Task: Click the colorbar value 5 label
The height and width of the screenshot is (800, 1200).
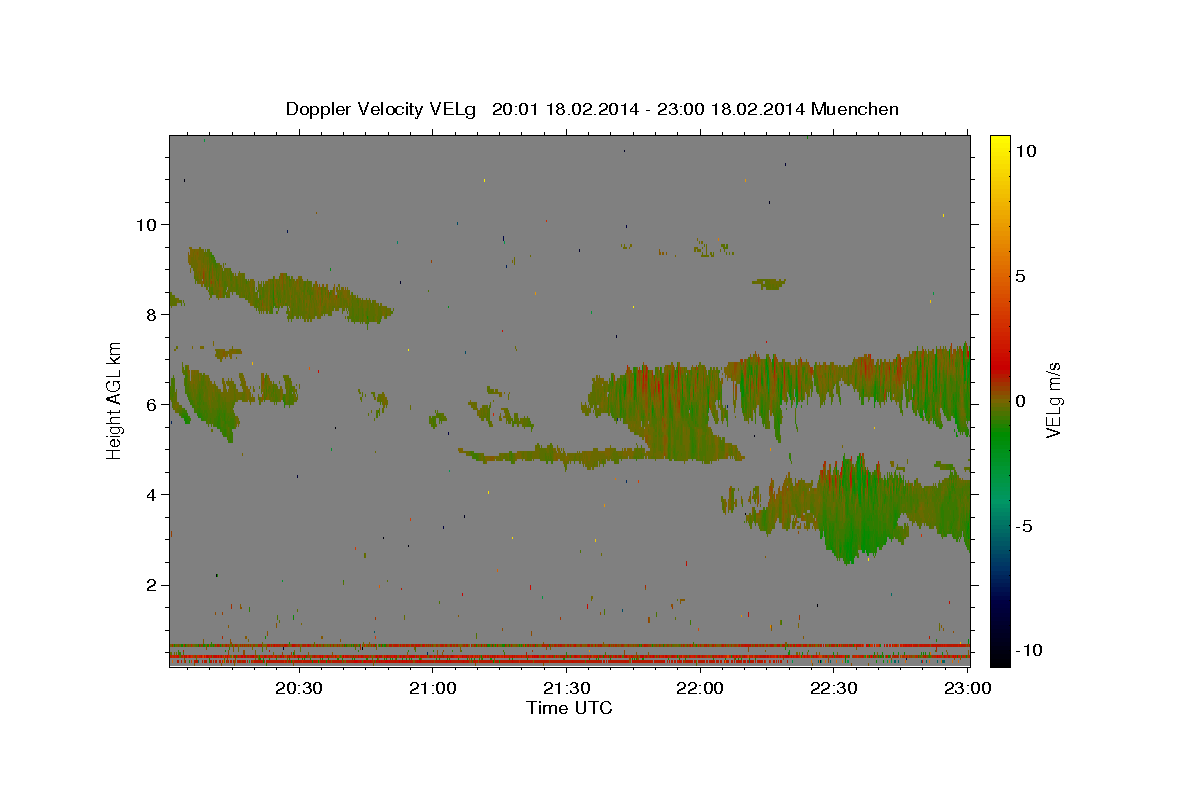Action: point(1021,276)
